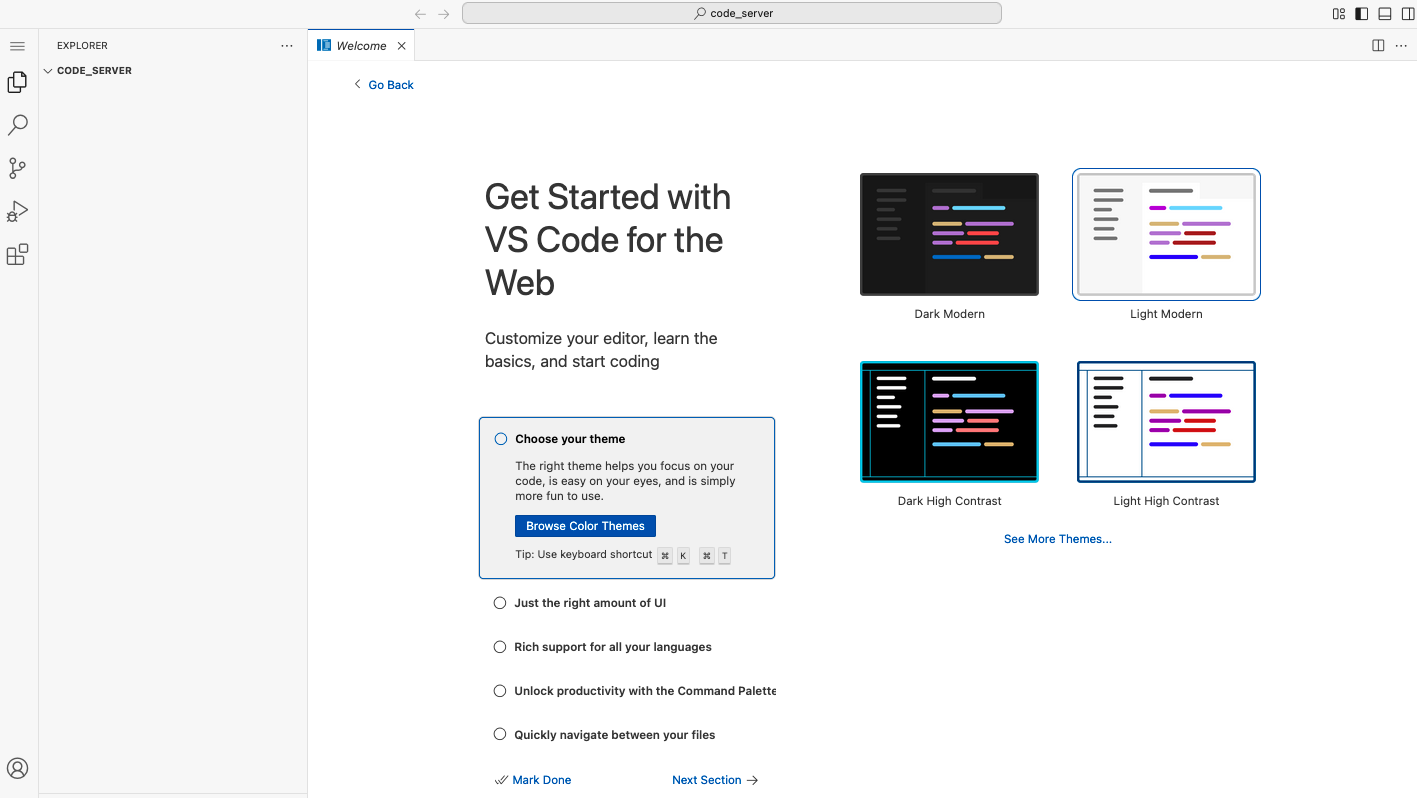The image size is (1417, 798).
Task: Select the Dark High Contrast theme thumbnail
Action: [949, 422]
